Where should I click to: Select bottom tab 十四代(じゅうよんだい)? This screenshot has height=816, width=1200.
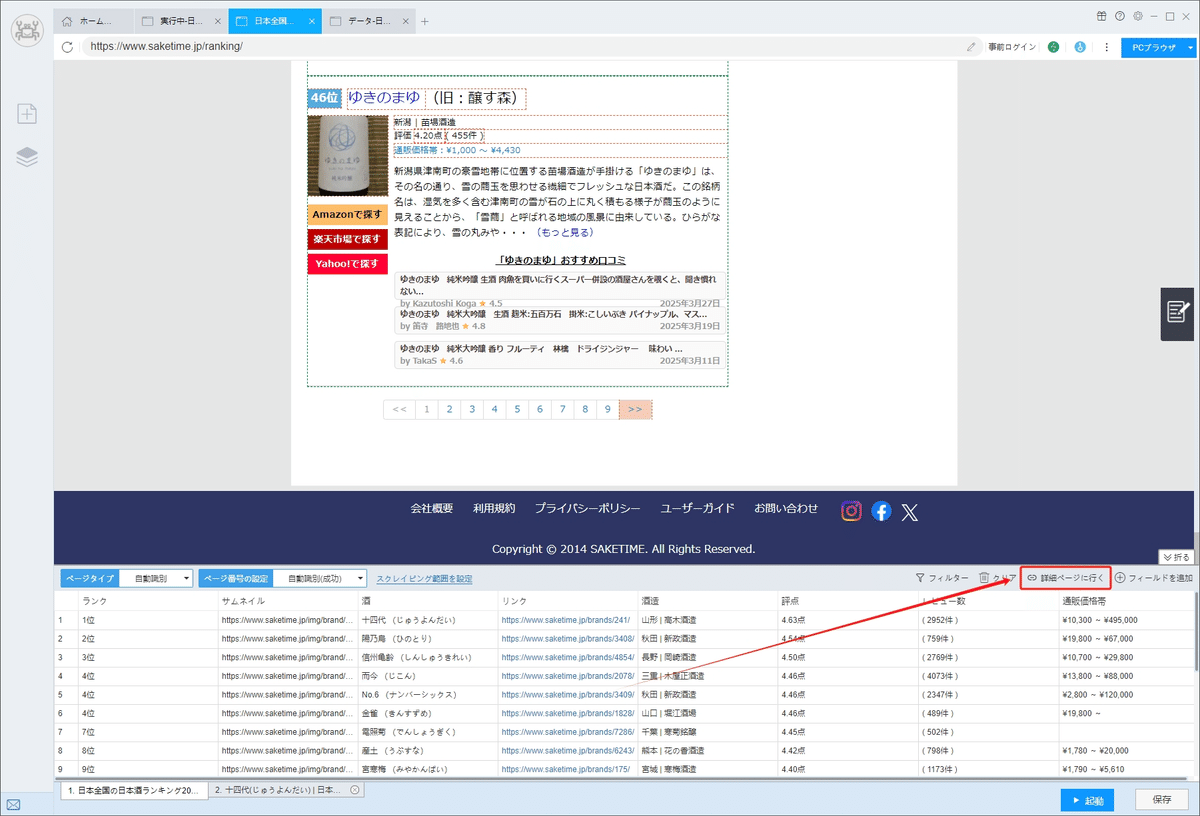(286, 790)
